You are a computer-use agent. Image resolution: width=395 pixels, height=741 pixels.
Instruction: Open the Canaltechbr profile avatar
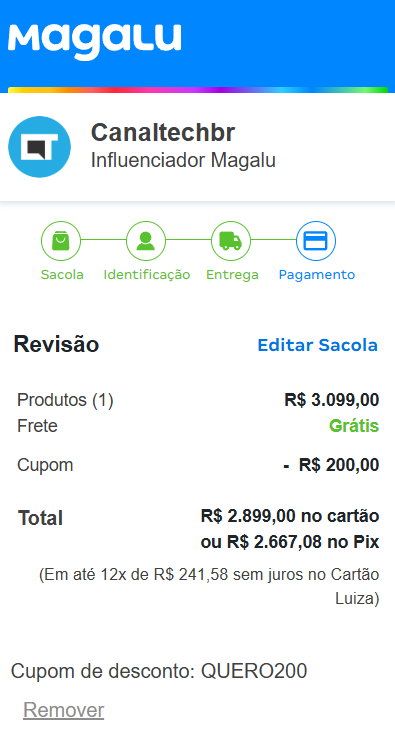coord(40,147)
